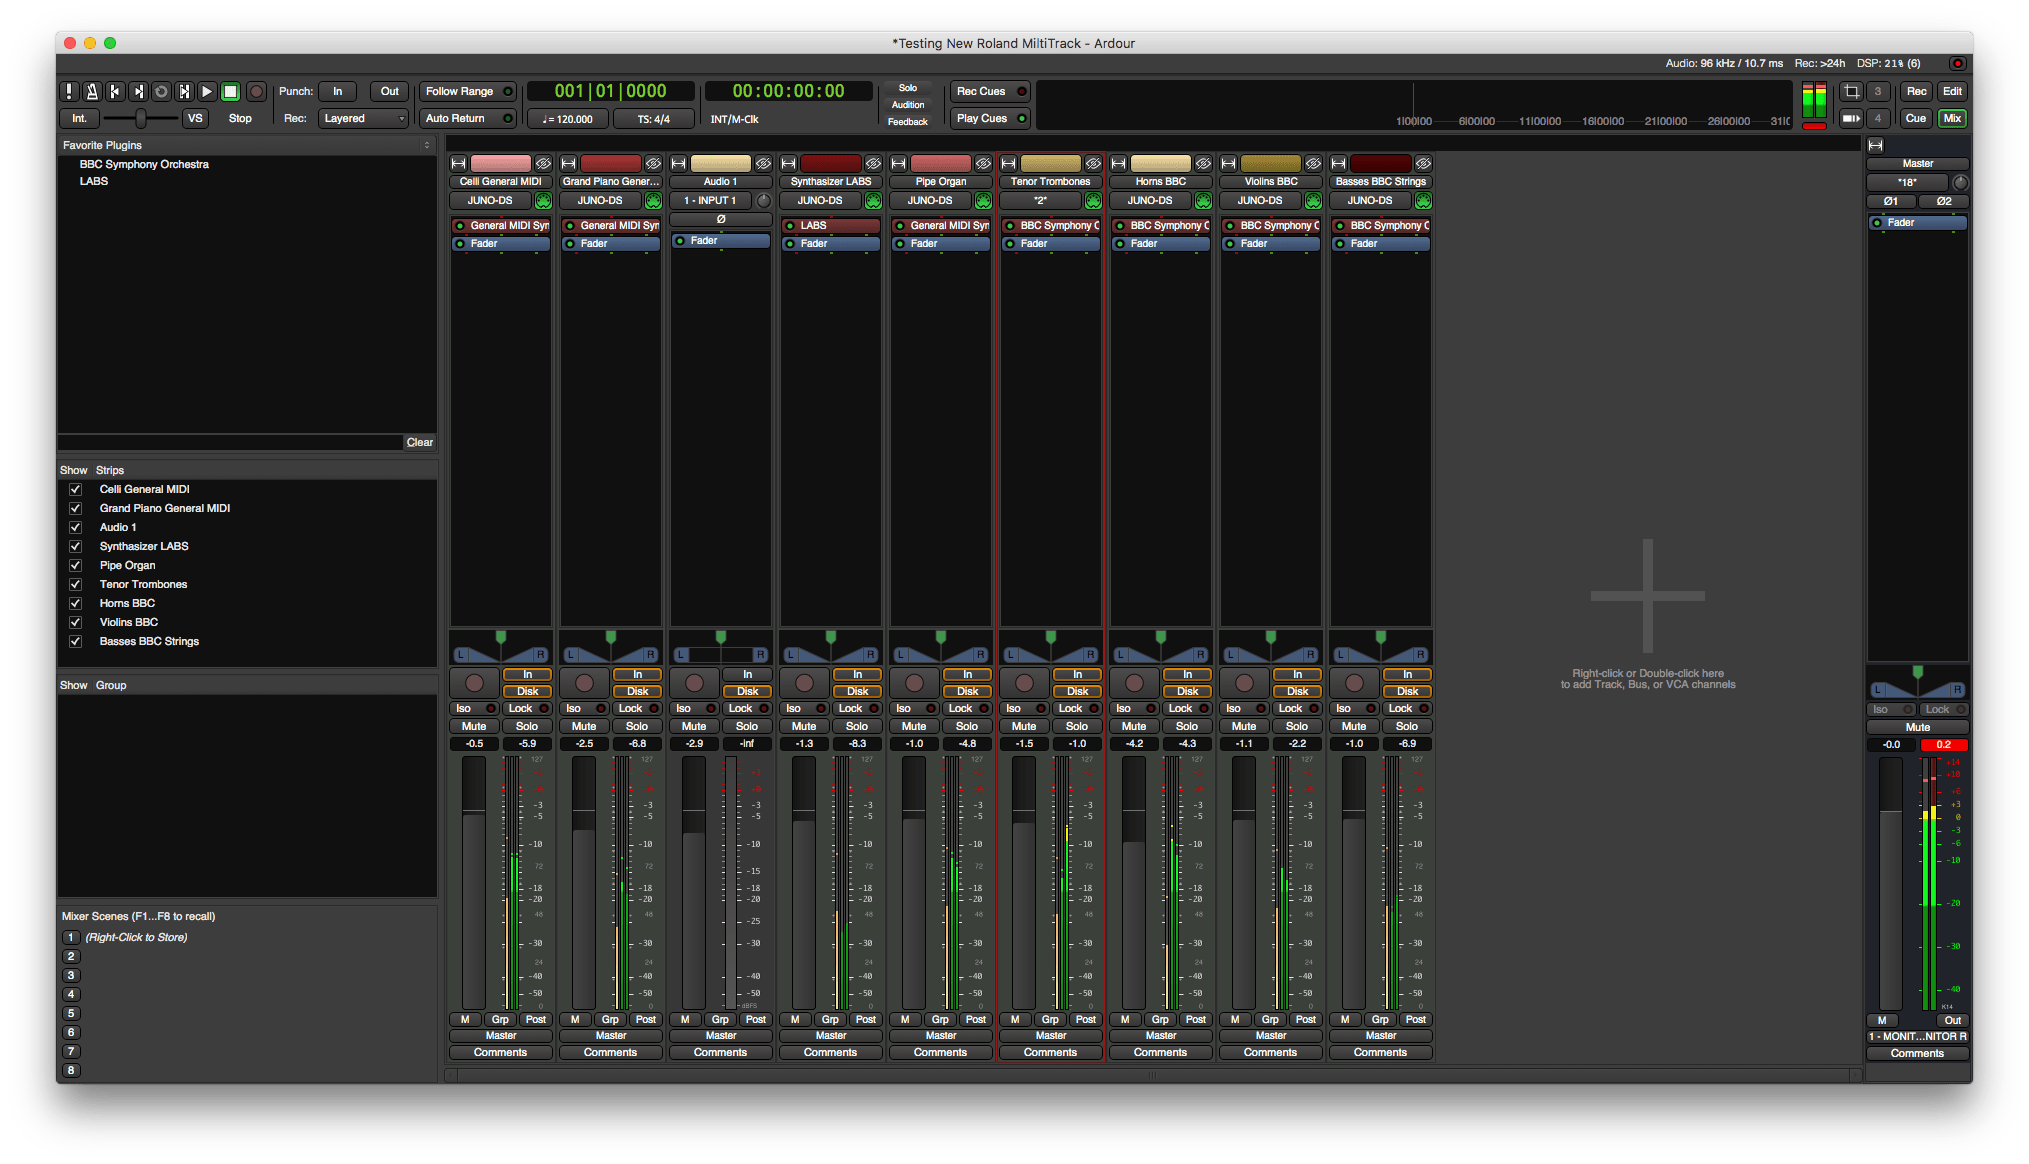Open the 1 - INPUT 1 input selector on Audio 1
The height and width of the screenshot is (1164, 2029).
coord(711,200)
